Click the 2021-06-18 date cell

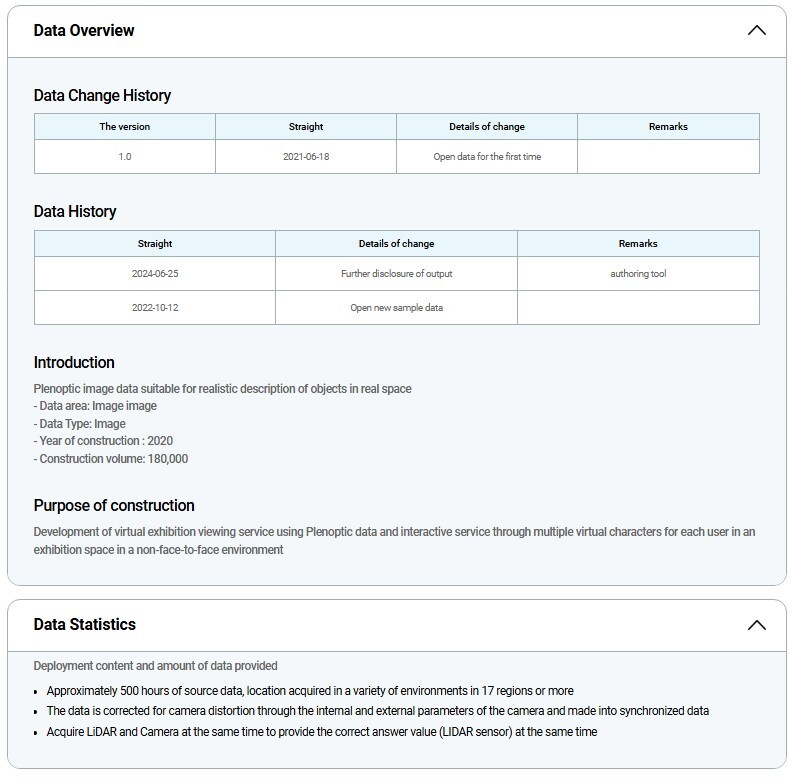(x=305, y=157)
